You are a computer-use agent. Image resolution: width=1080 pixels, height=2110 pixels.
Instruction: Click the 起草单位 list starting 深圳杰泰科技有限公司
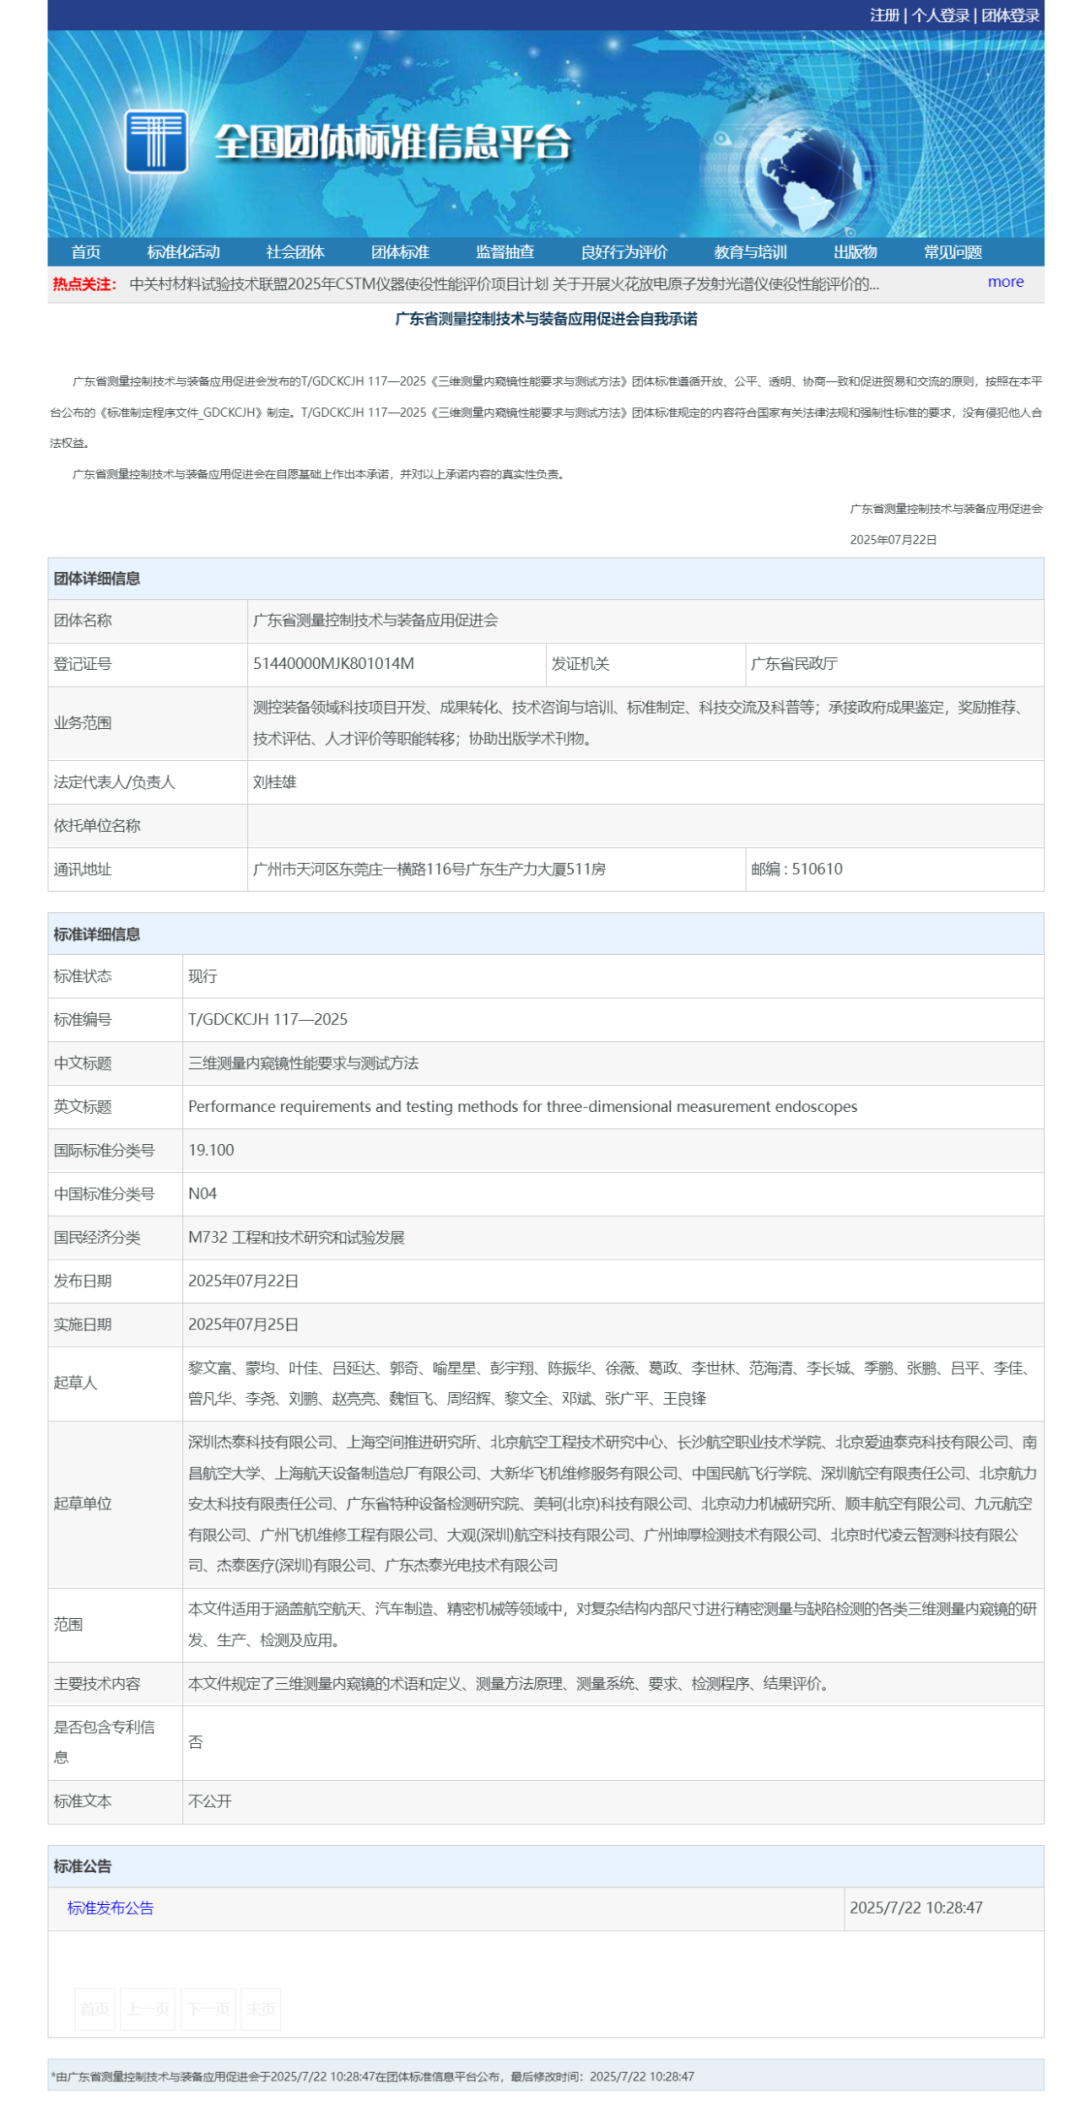[x=612, y=1503]
